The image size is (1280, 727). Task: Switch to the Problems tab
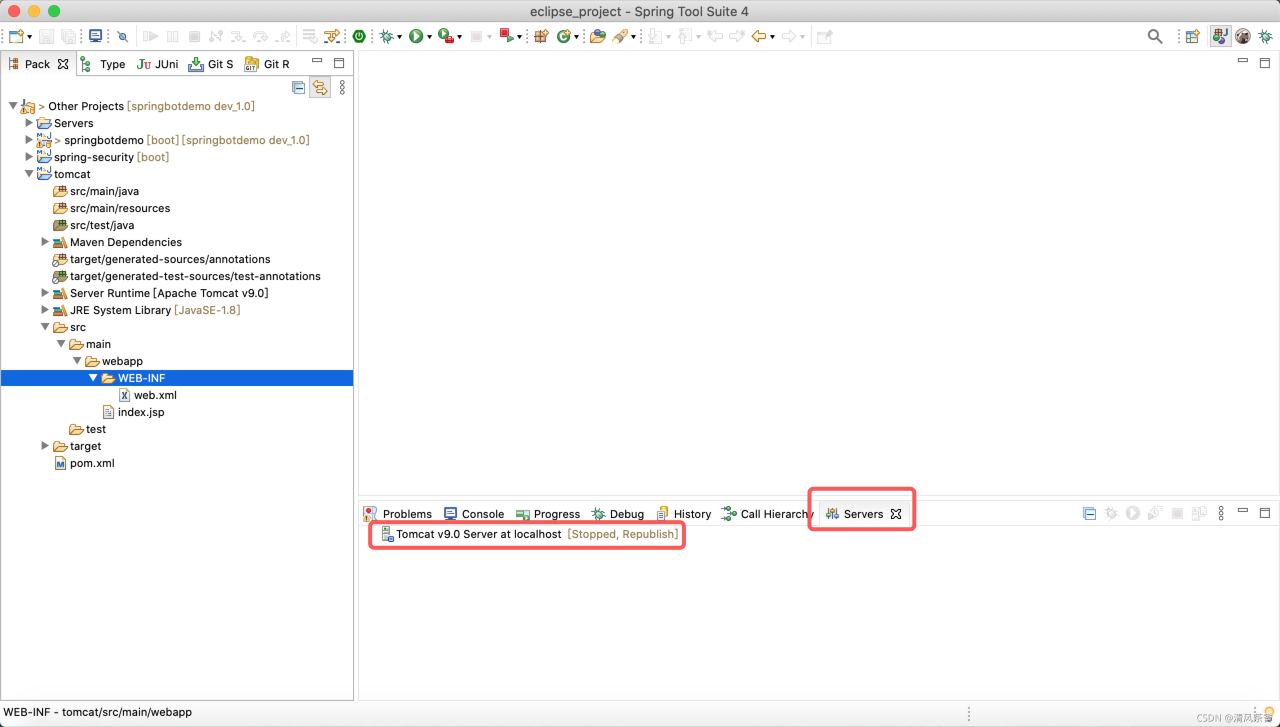coord(398,513)
